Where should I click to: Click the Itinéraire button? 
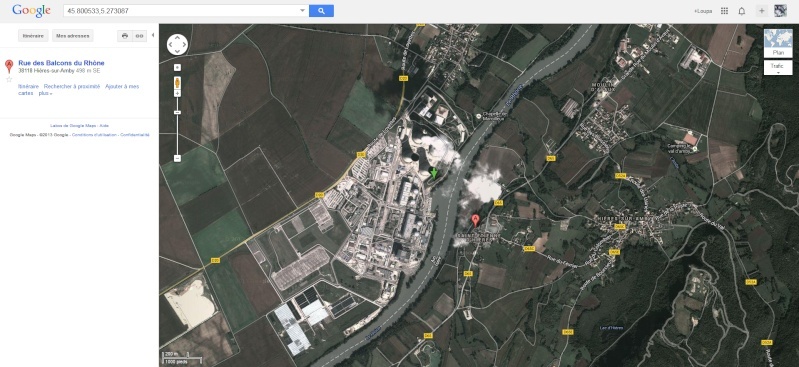(33, 36)
